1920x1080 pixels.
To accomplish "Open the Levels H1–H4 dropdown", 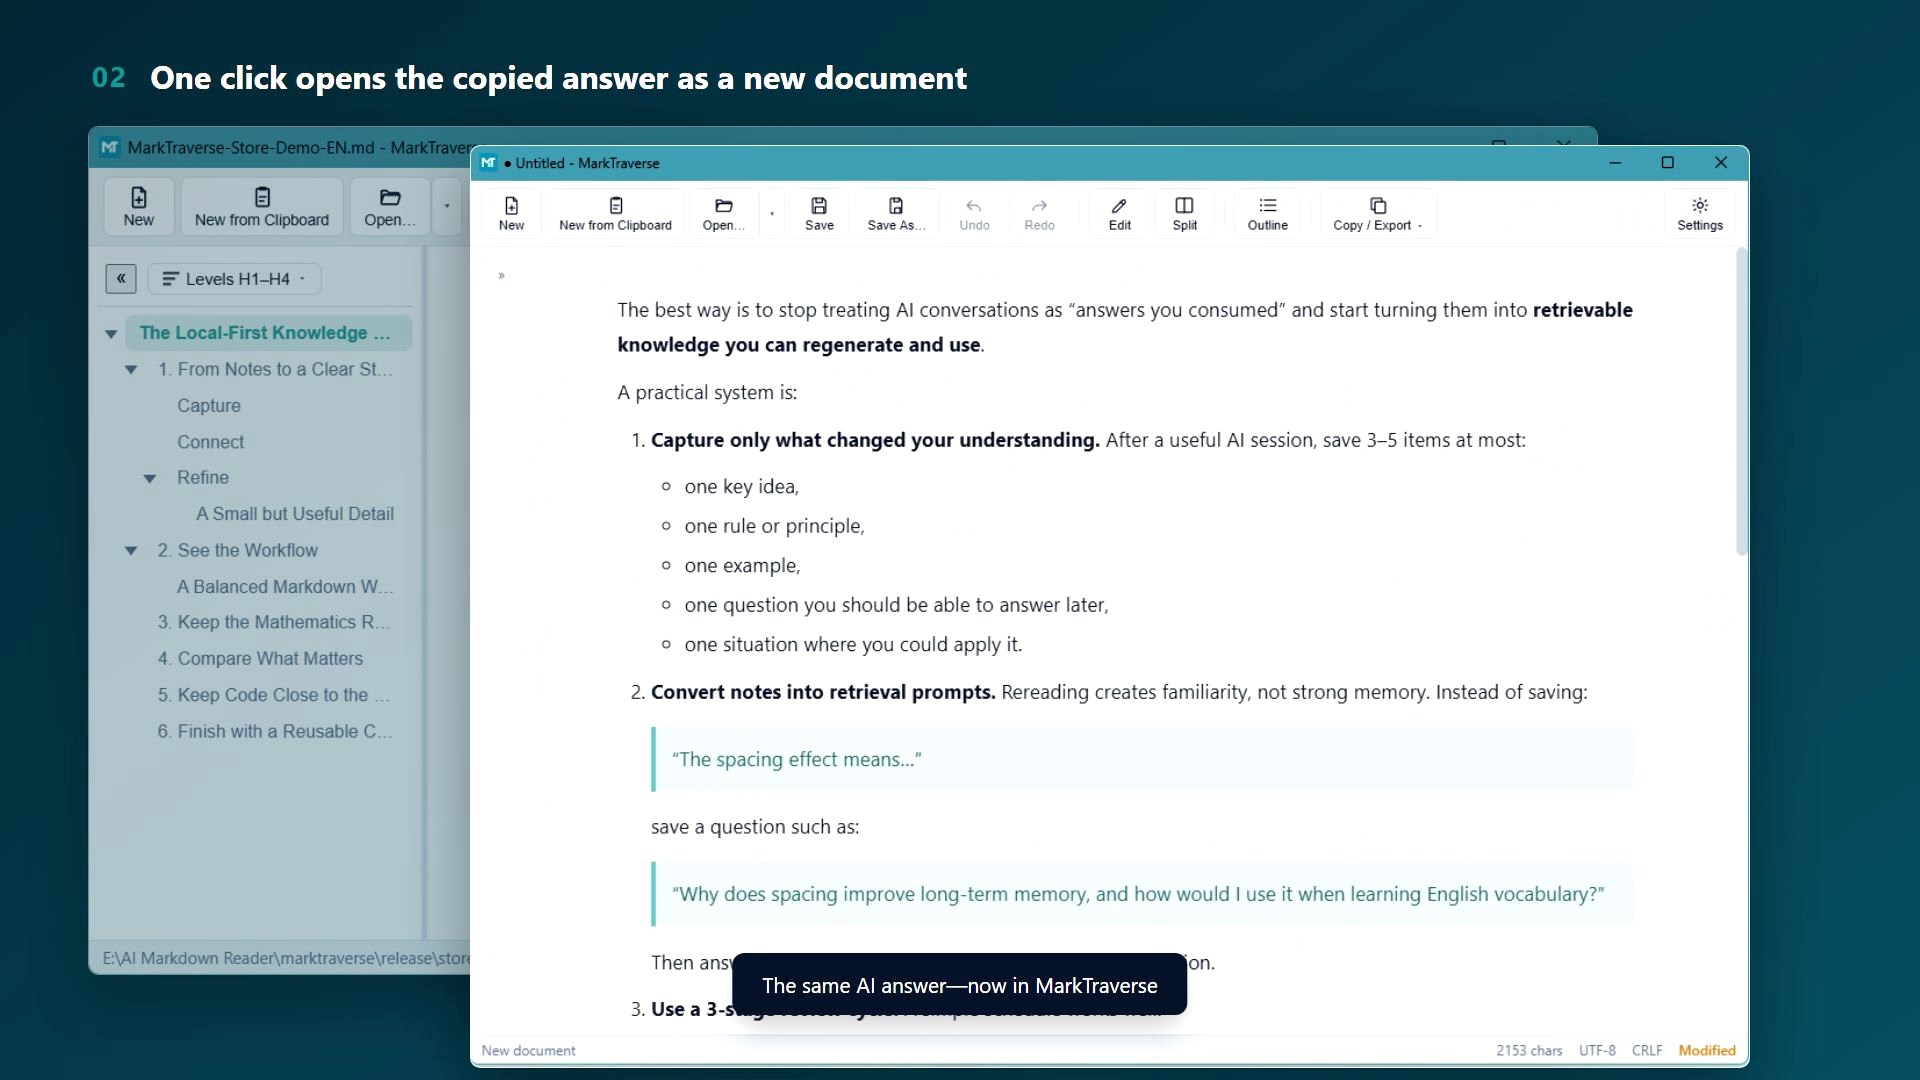I will pyautogui.click(x=235, y=279).
